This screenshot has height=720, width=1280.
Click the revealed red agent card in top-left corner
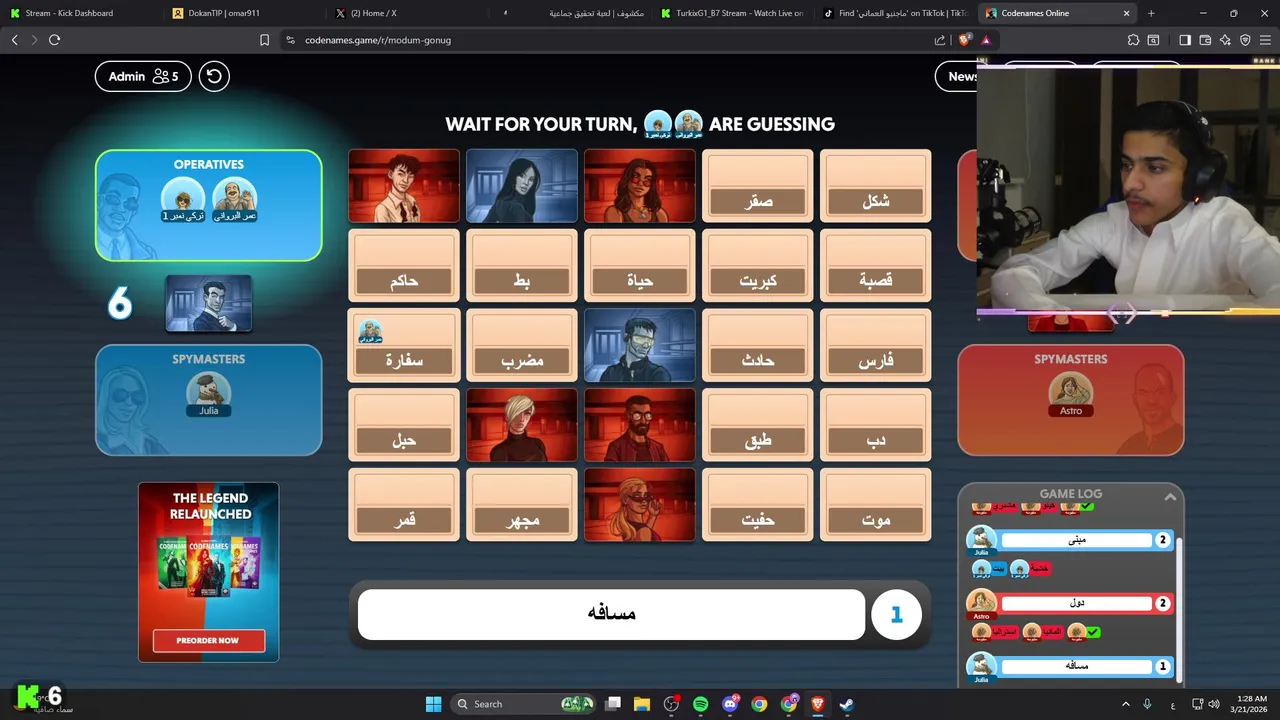(404, 186)
